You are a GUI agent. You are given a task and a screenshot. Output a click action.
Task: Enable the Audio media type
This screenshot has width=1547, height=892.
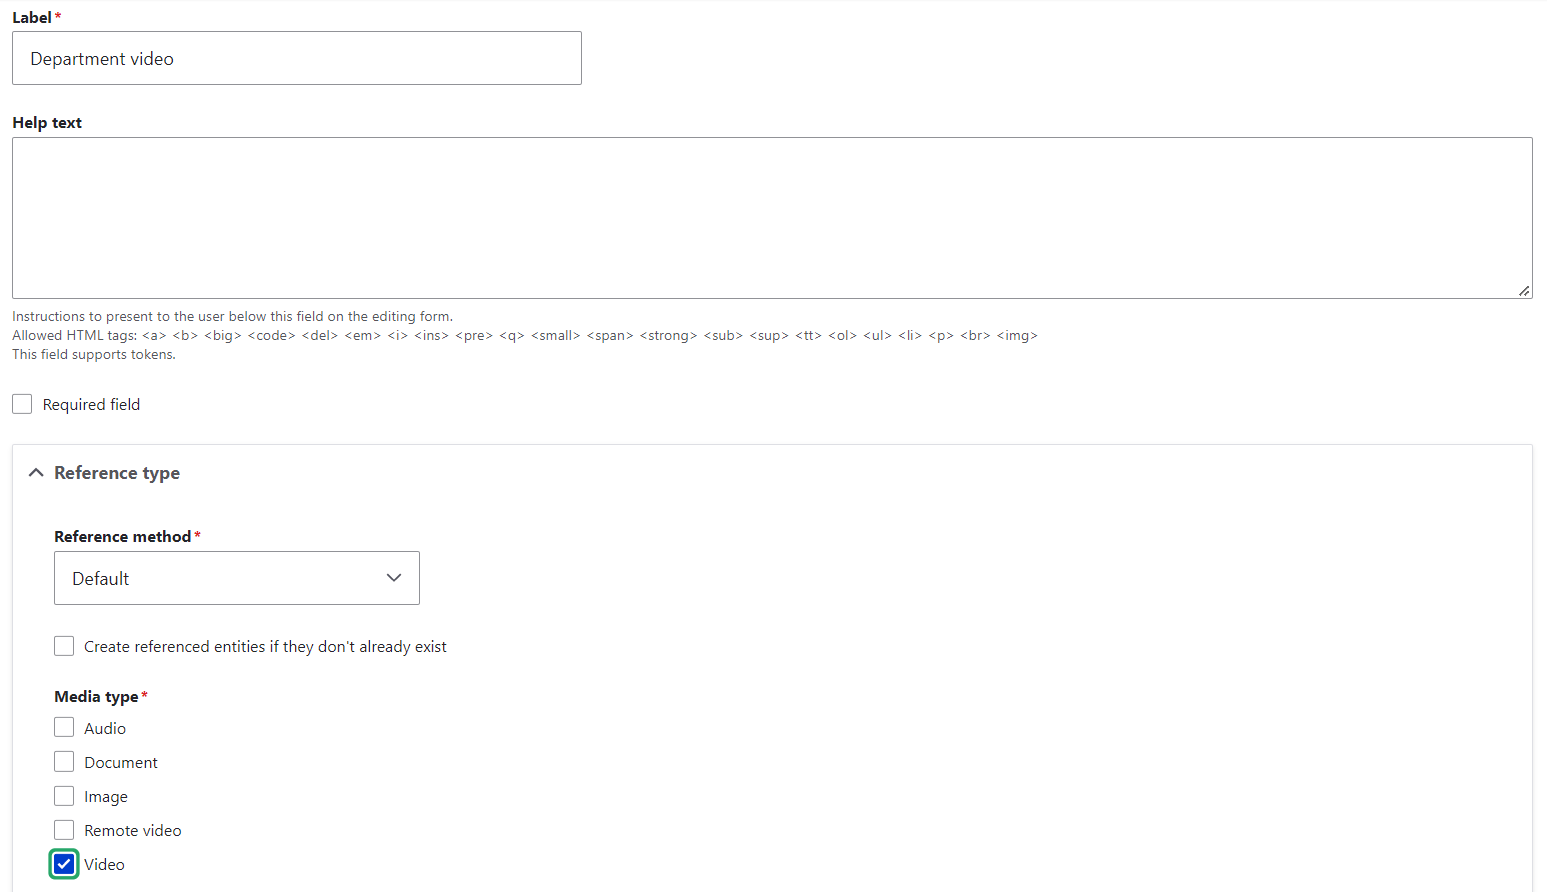64,727
